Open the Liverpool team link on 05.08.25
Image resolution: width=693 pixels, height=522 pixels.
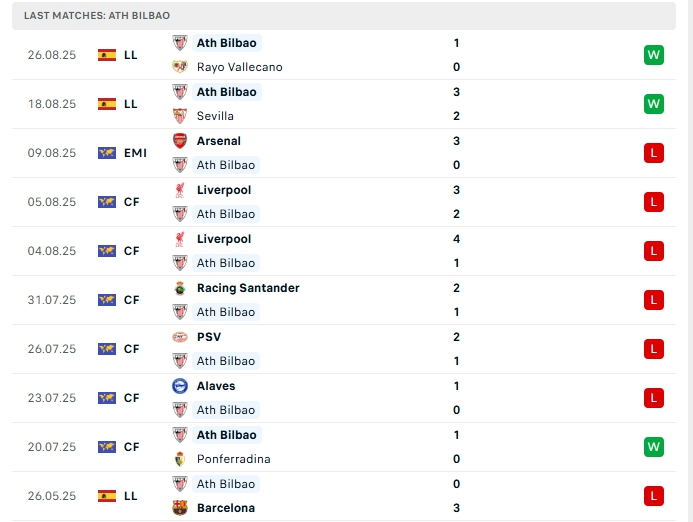[x=224, y=190]
